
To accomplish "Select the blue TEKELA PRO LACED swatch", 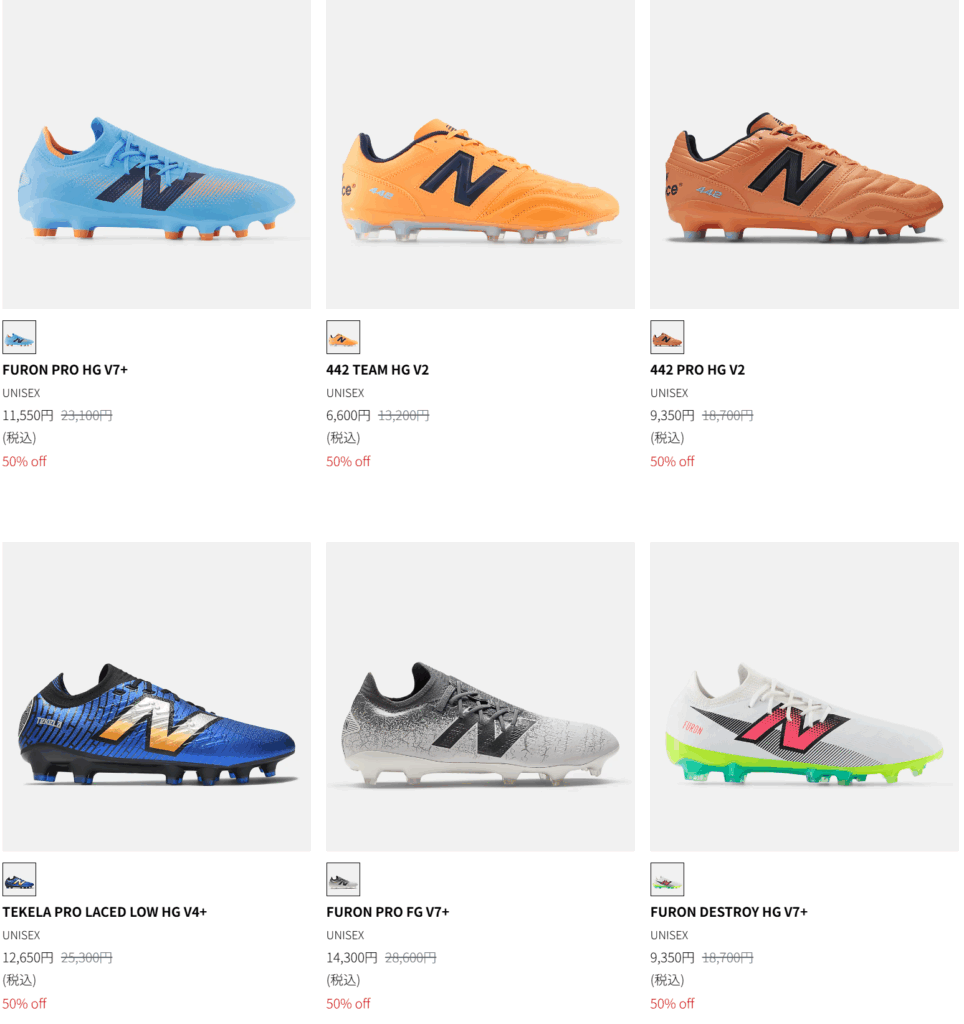I will pos(19,879).
